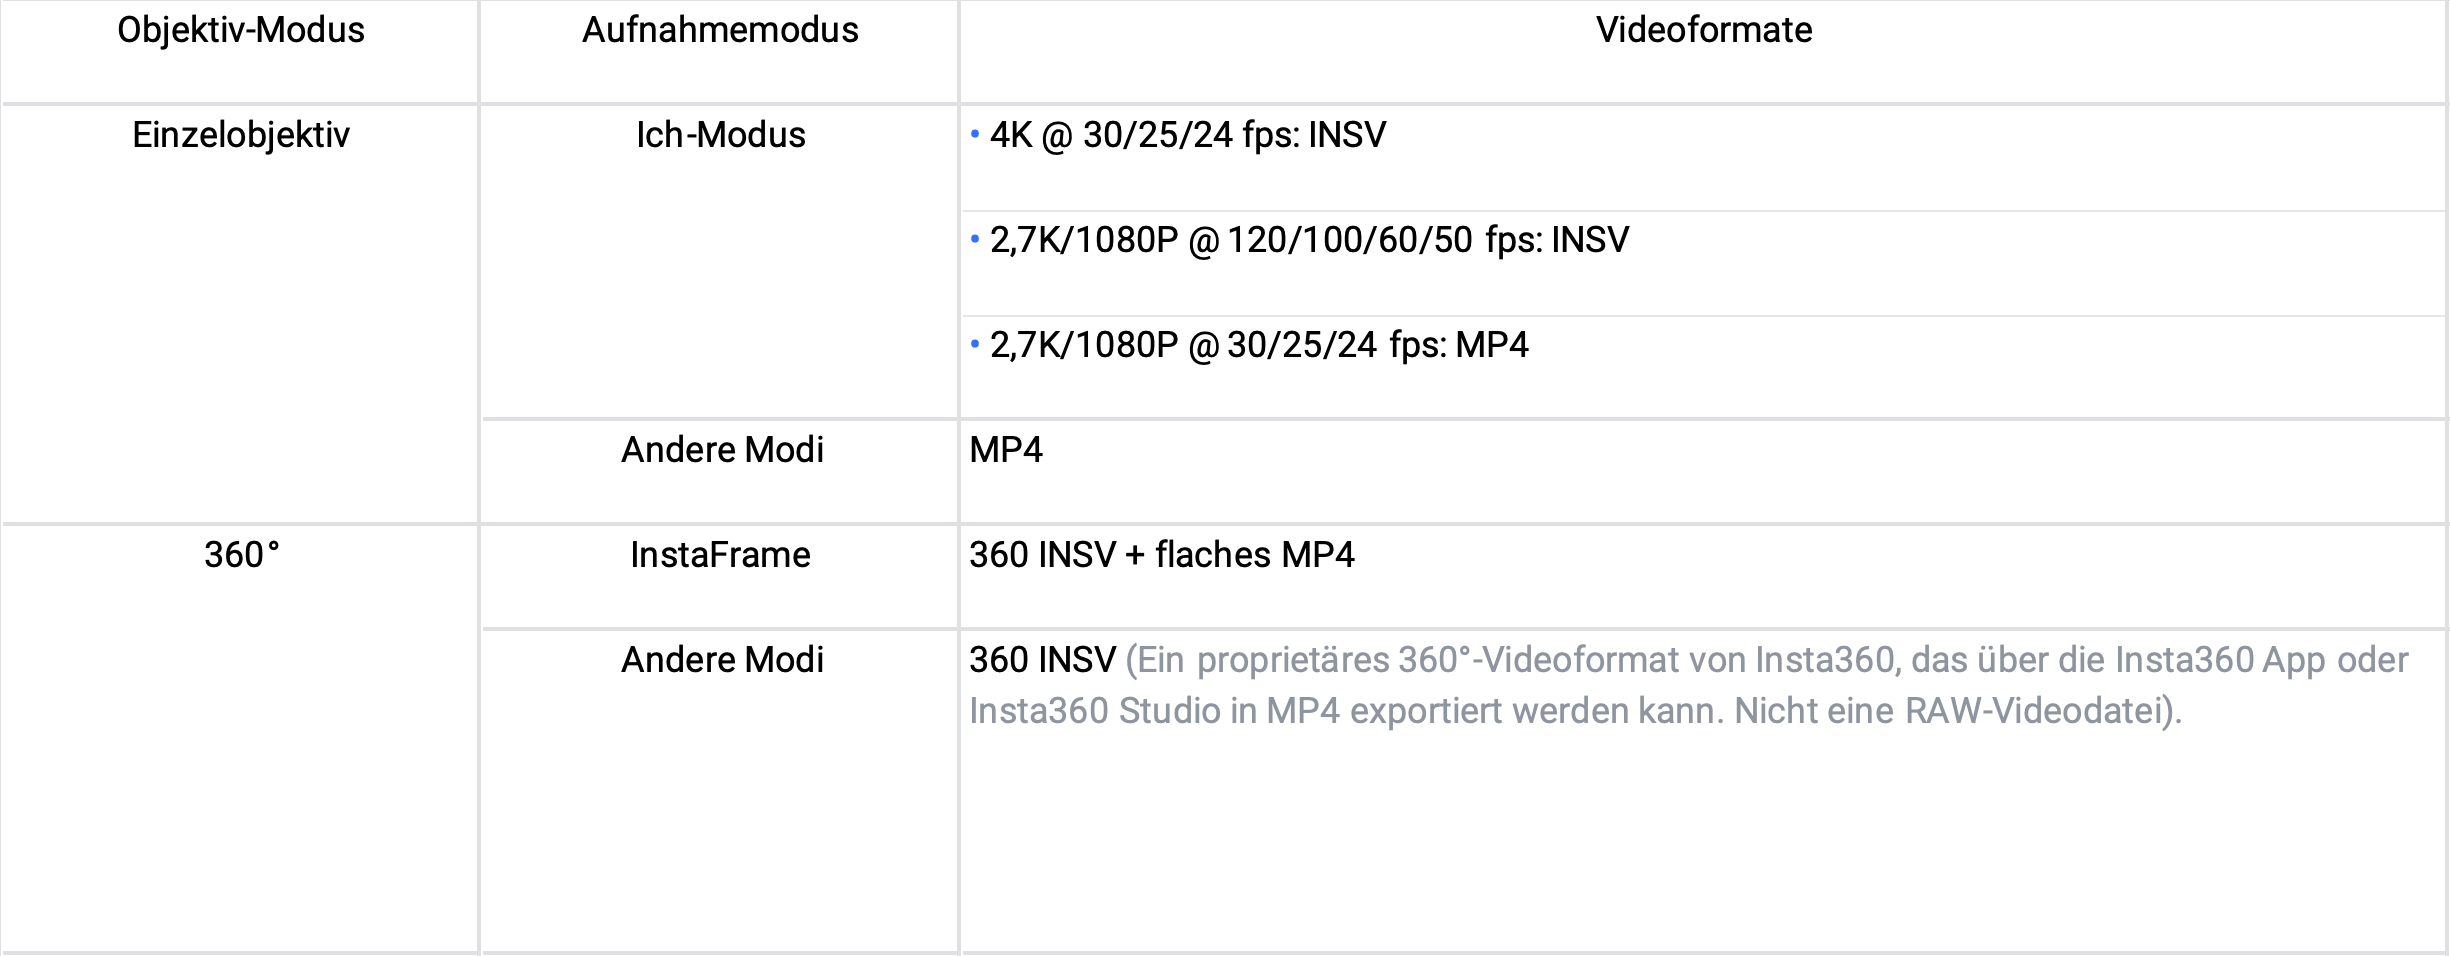Click Andere Modi in the 360° section
Image resolution: width=2450 pixels, height=956 pixels.
click(722, 661)
